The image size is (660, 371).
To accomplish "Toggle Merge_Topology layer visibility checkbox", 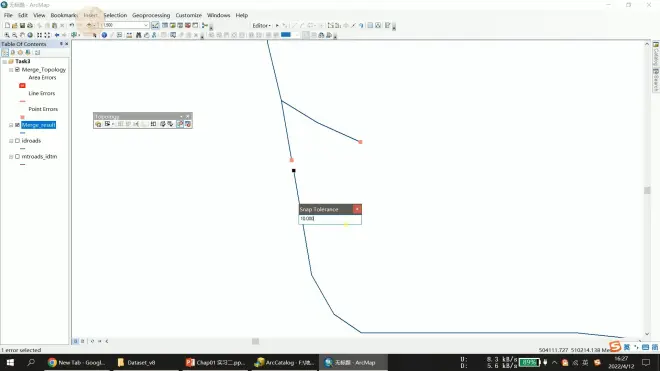I will click(17, 69).
